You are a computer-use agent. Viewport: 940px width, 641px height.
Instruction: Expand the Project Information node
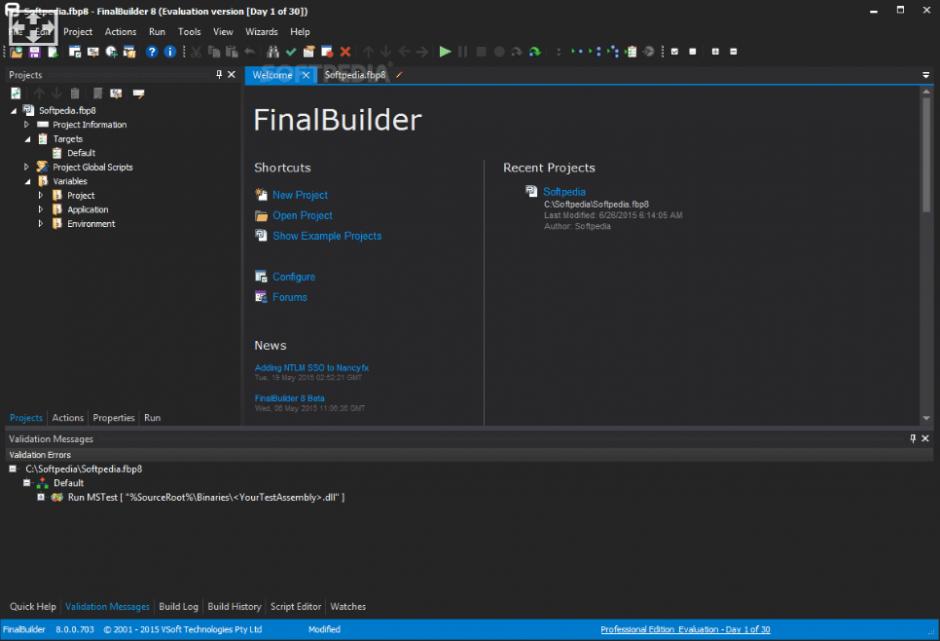point(26,125)
